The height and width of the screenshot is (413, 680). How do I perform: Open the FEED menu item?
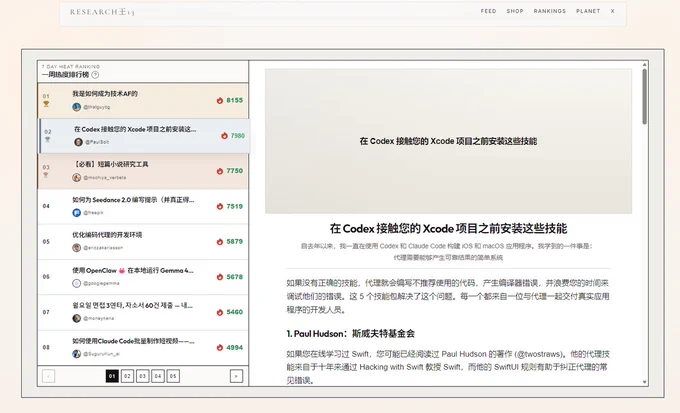488,11
